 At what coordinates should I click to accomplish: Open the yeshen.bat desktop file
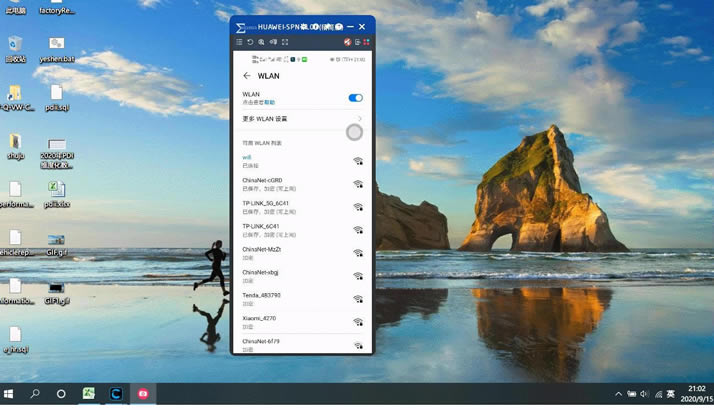(x=57, y=50)
